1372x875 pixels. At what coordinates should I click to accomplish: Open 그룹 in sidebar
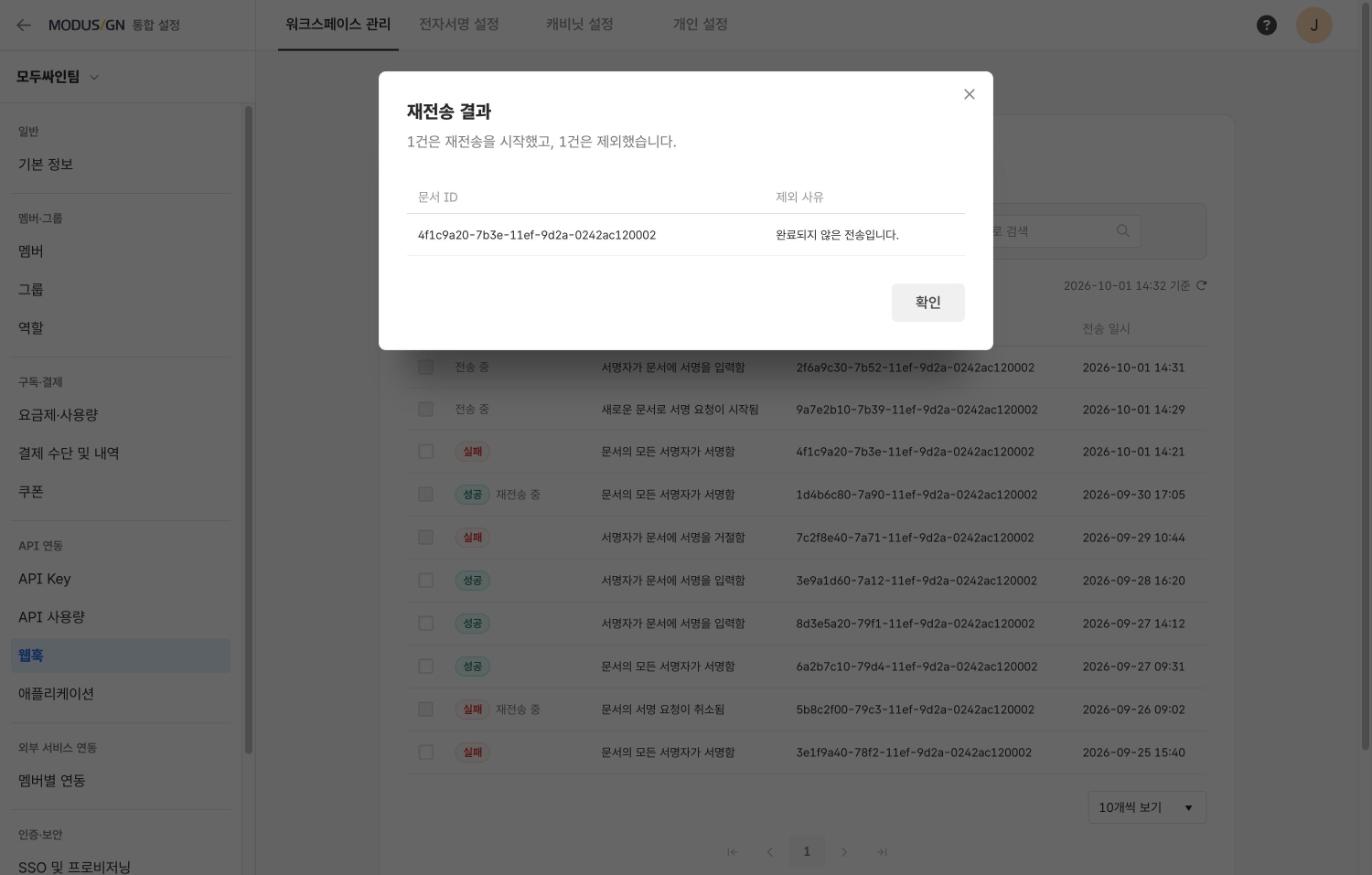coord(121,289)
